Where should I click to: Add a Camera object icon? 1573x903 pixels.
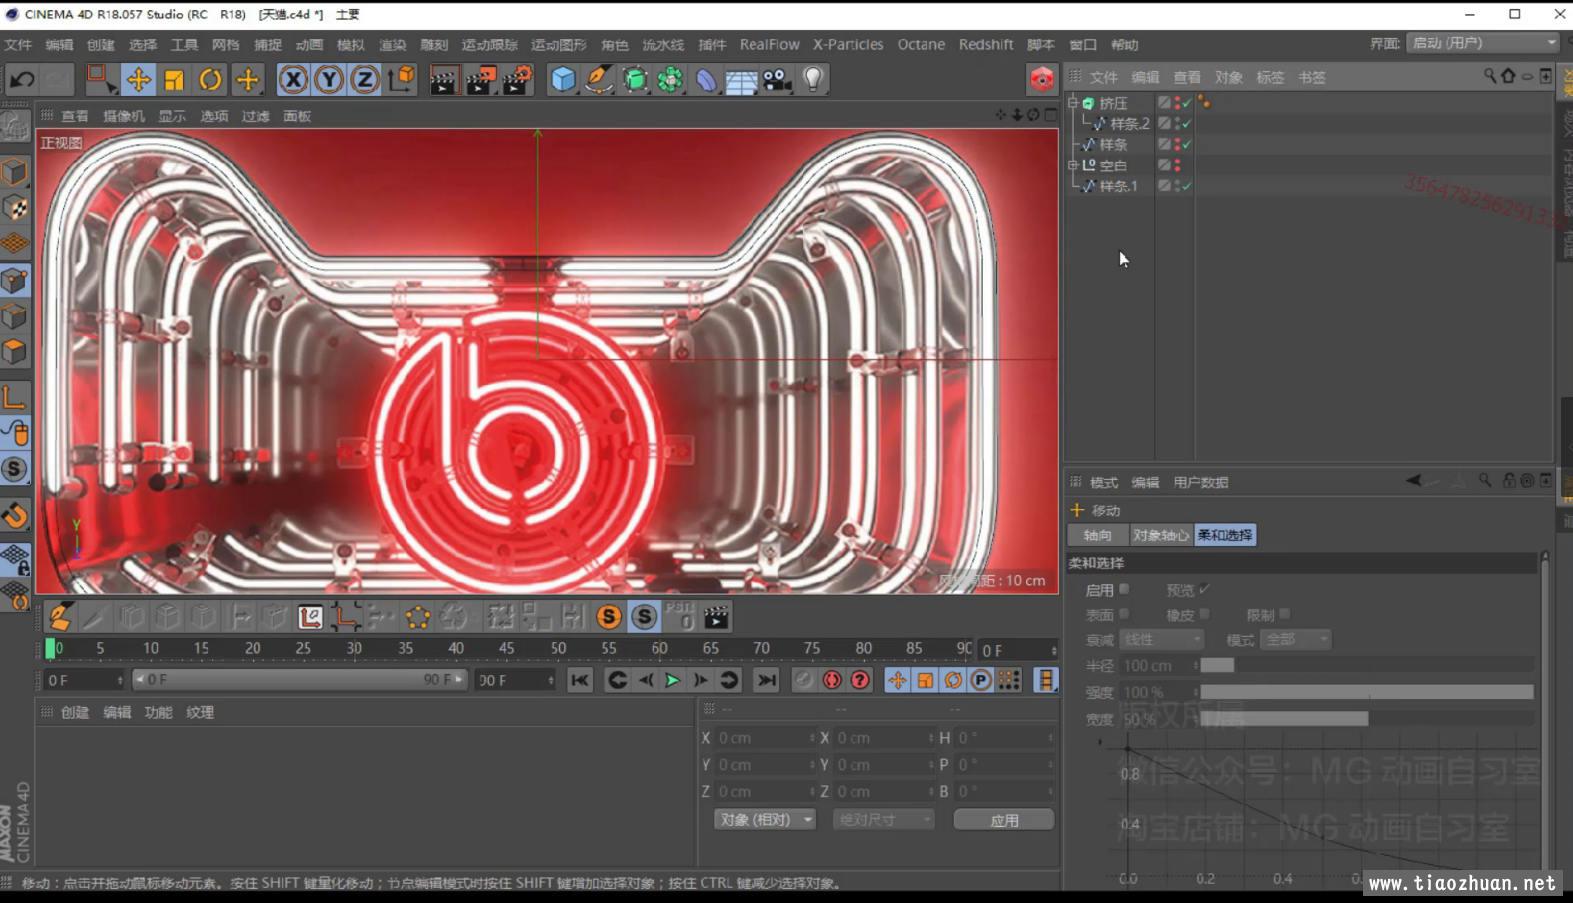[x=777, y=79]
